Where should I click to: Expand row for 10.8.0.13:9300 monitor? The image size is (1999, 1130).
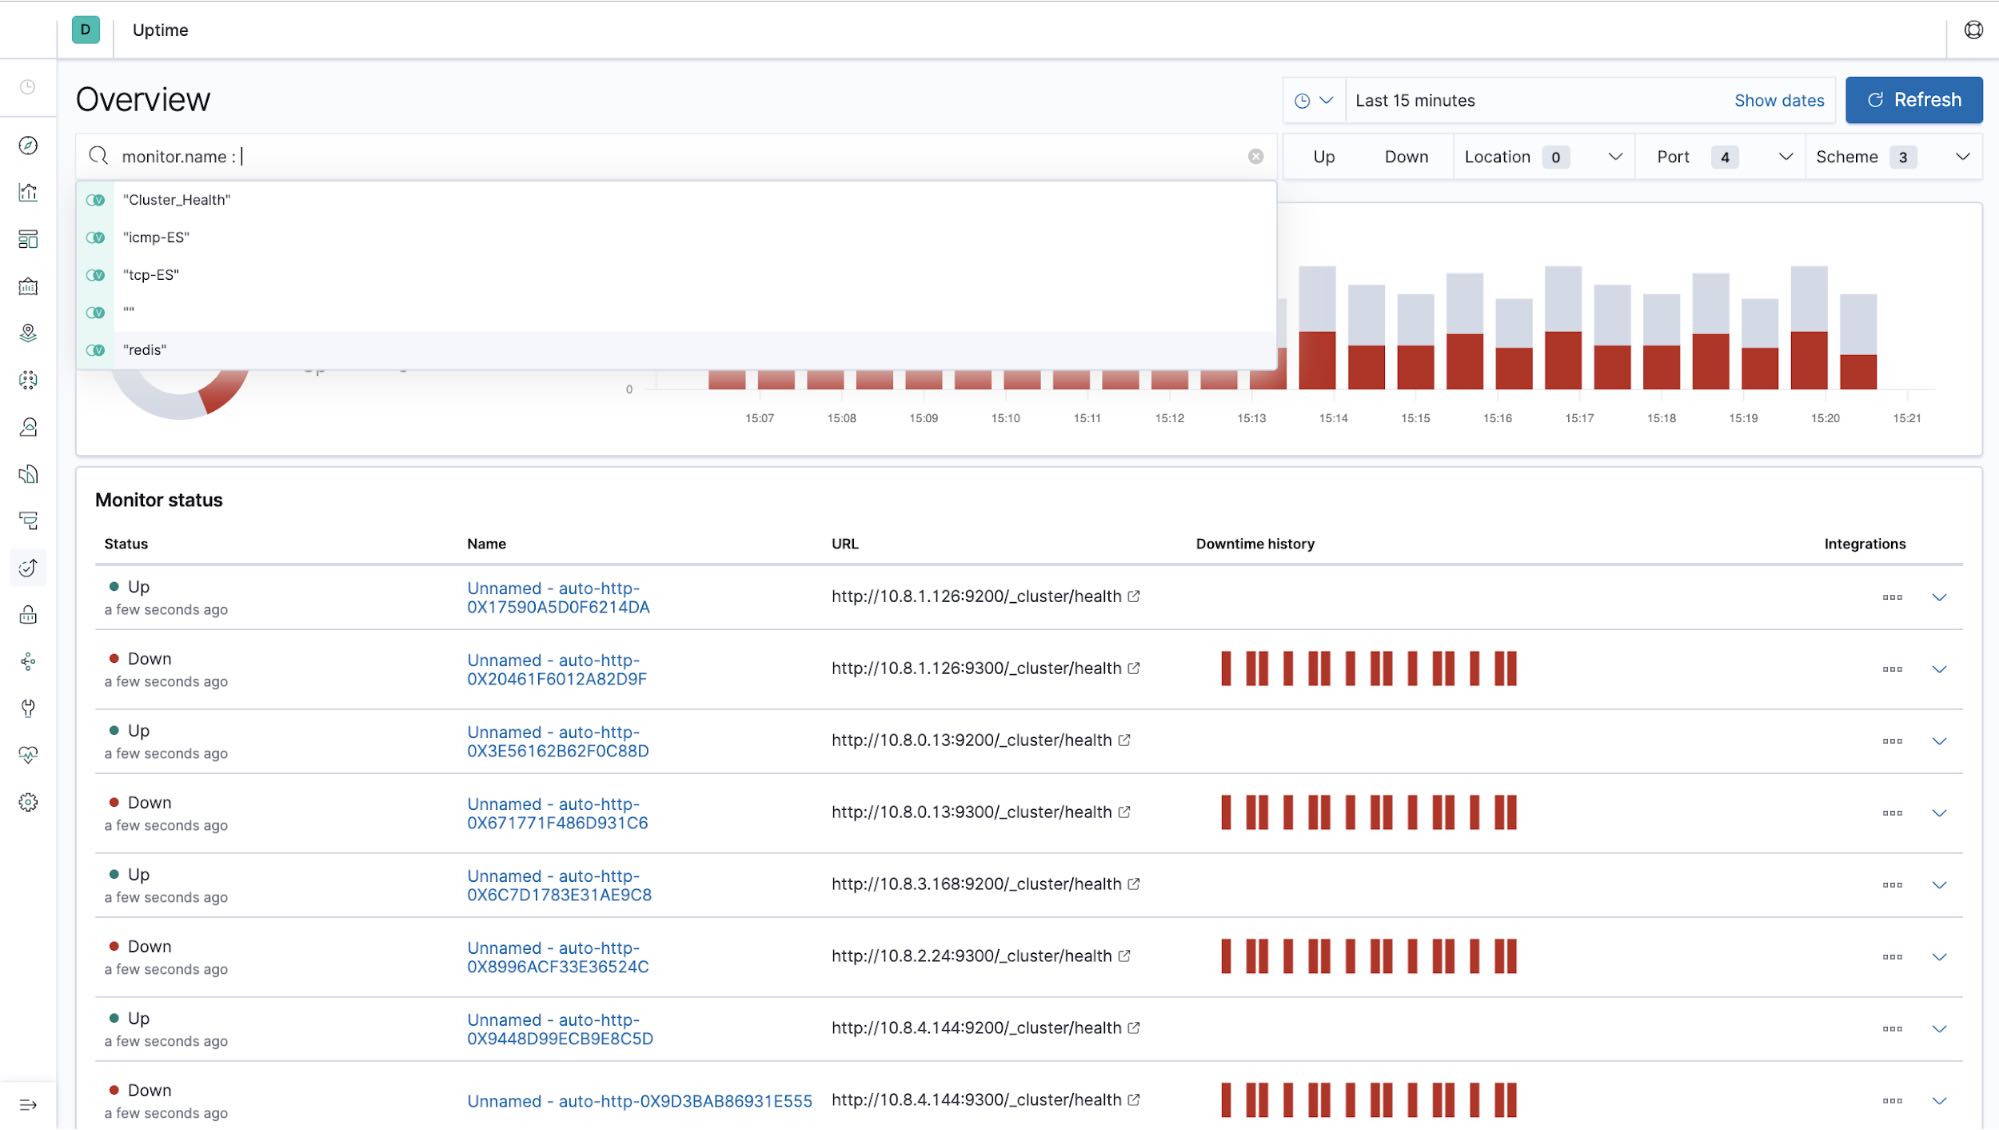1939,813
